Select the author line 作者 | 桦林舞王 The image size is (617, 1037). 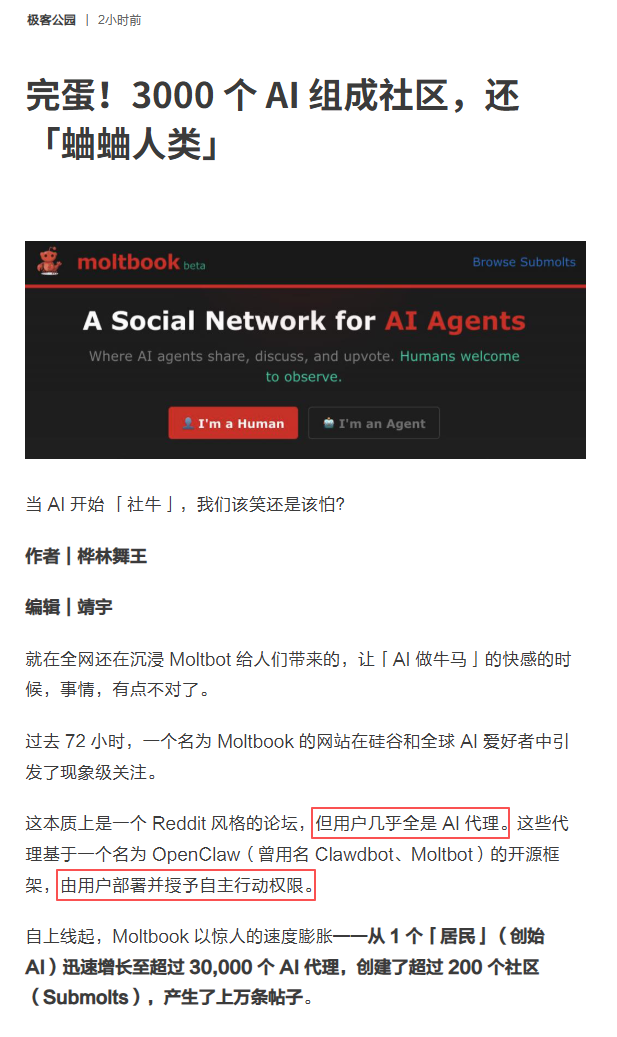[x=86, y=556]
